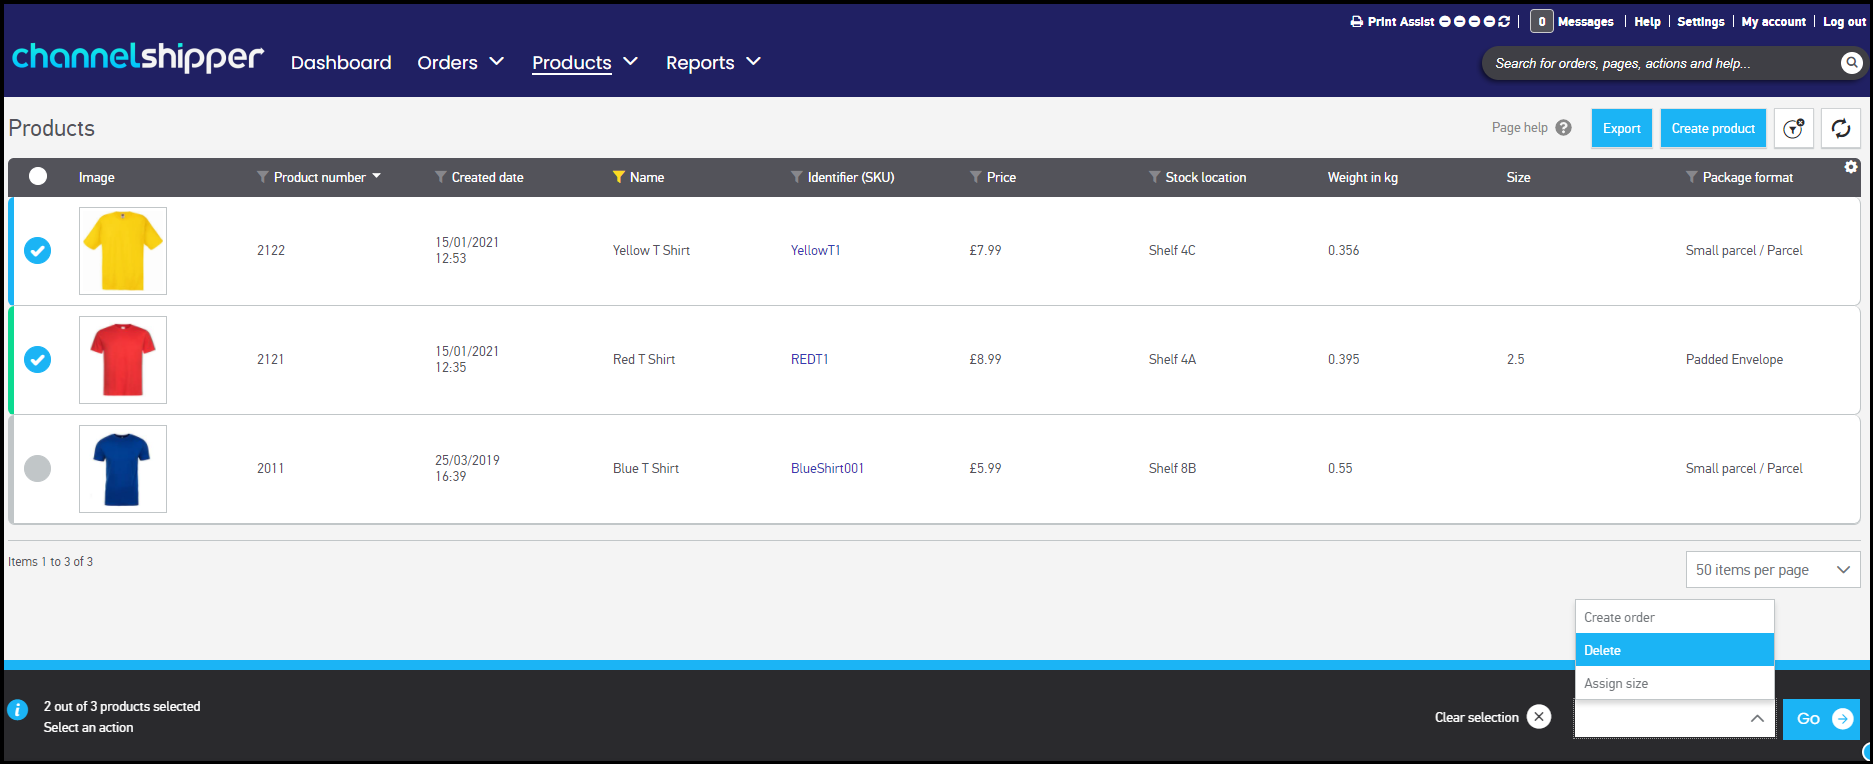Open the 50 items per page dropdown
The width and height of the screenshot is (1873, 764).
(1773, 570)
